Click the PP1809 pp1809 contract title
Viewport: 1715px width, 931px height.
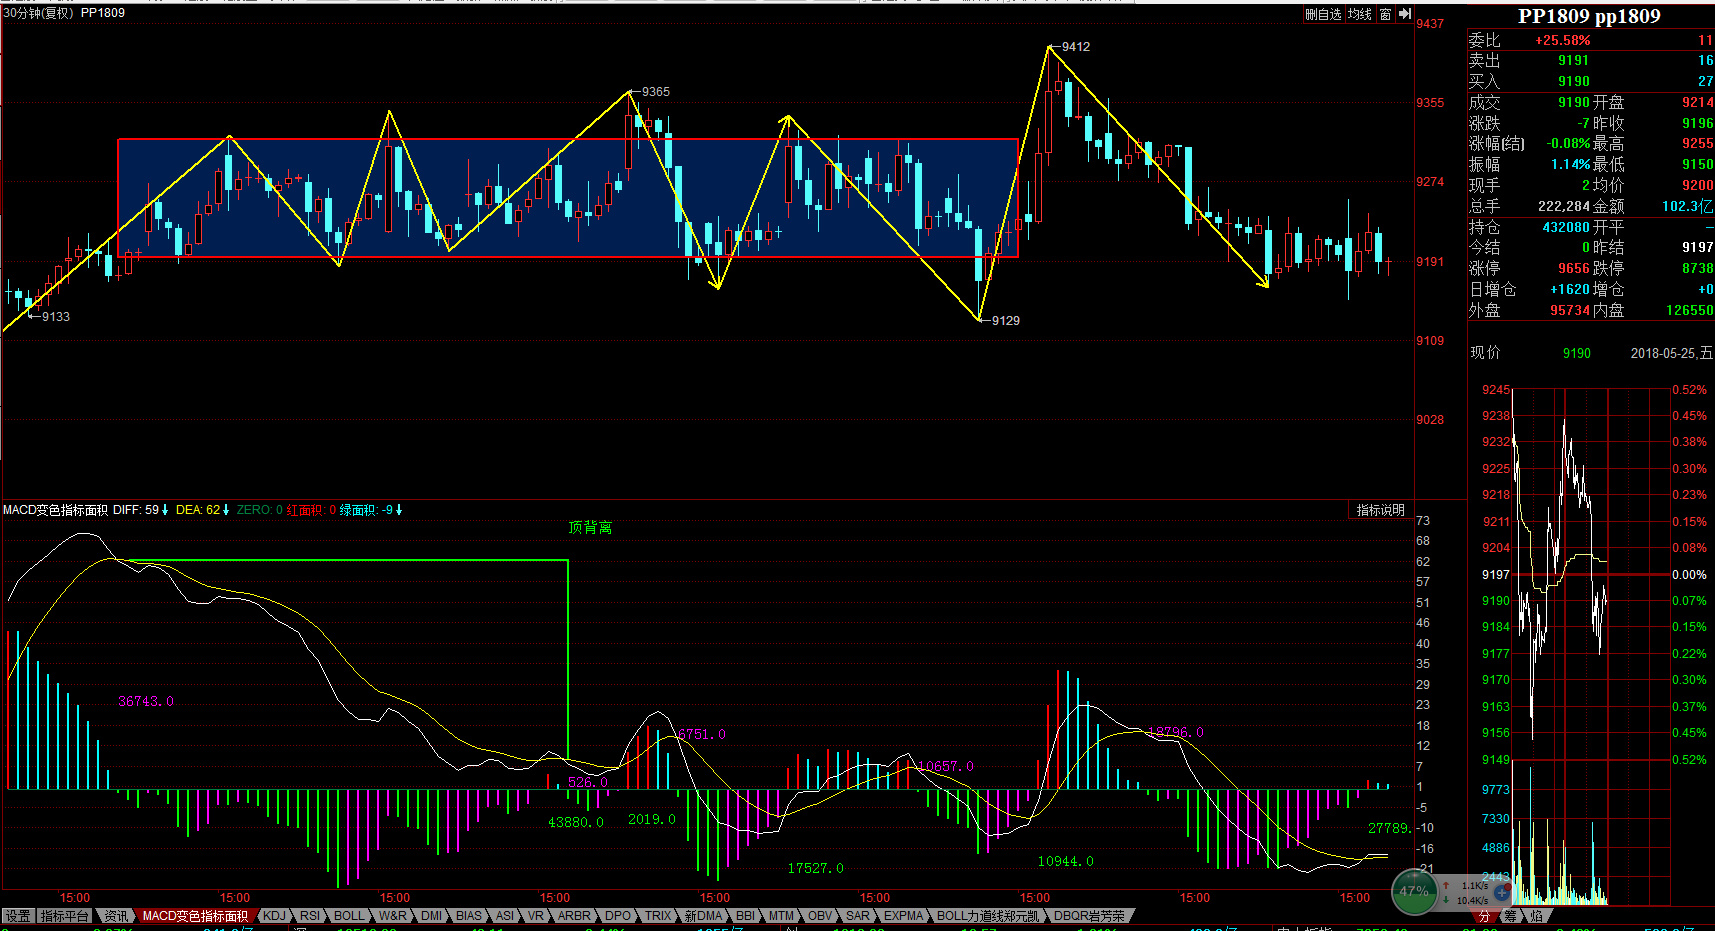1589,16
